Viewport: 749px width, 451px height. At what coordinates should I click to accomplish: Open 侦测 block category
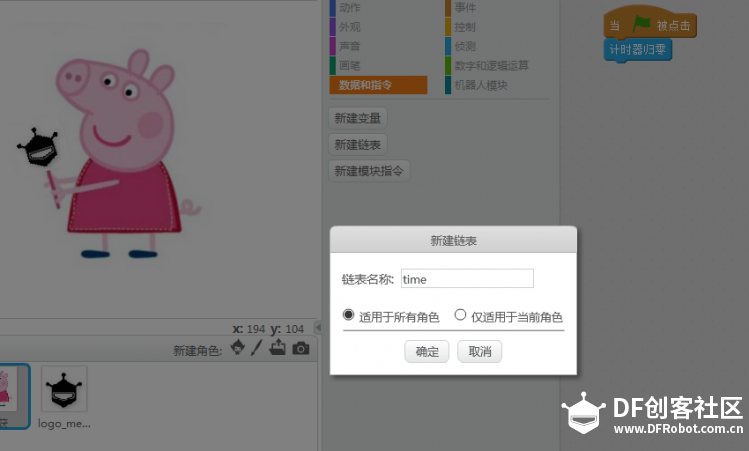point(465,46)
